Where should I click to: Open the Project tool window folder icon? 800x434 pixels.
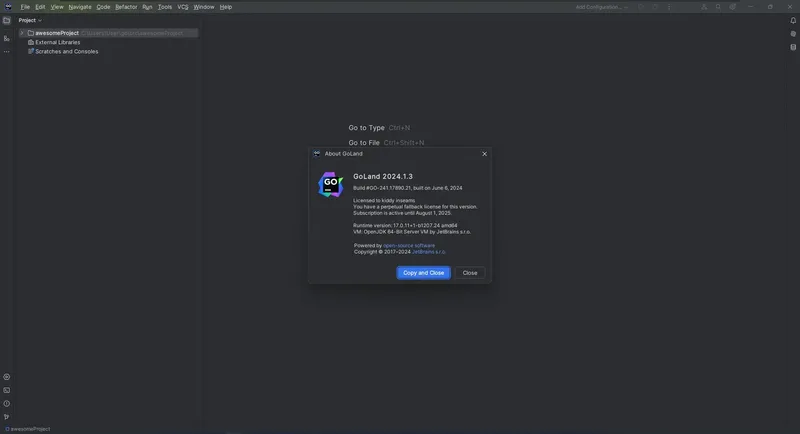(x=7, y=20)
